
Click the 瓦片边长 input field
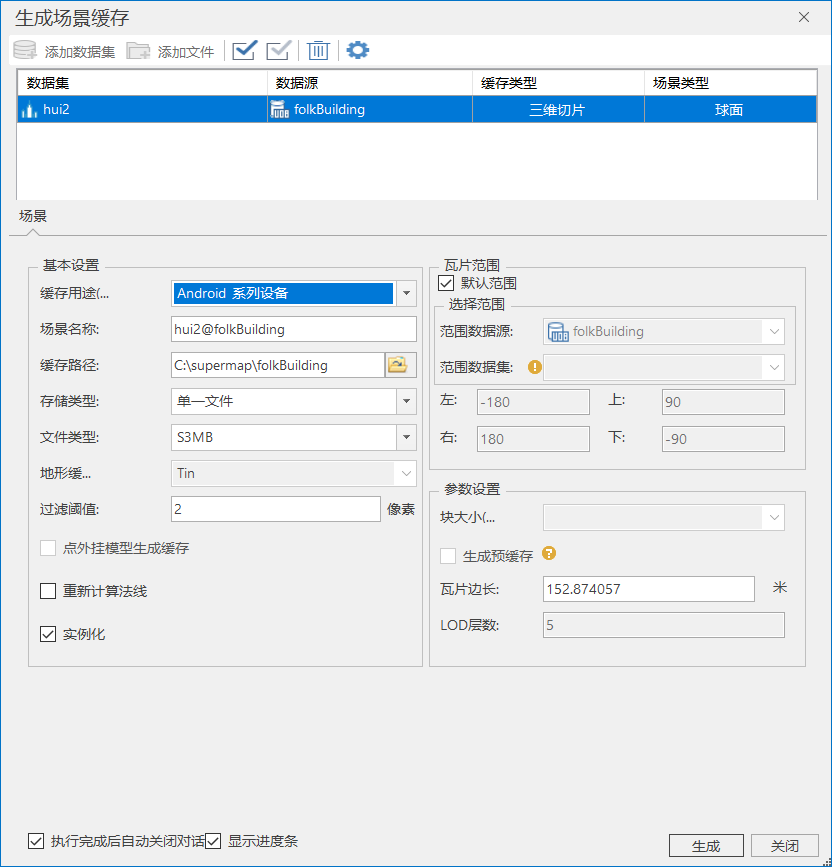(x=648, y=589)
